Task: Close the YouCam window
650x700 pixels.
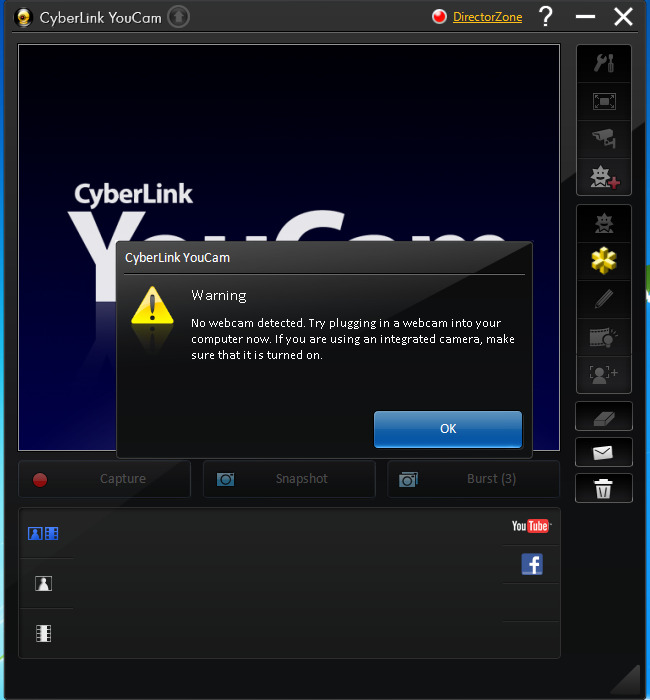Action: point(623,17)
